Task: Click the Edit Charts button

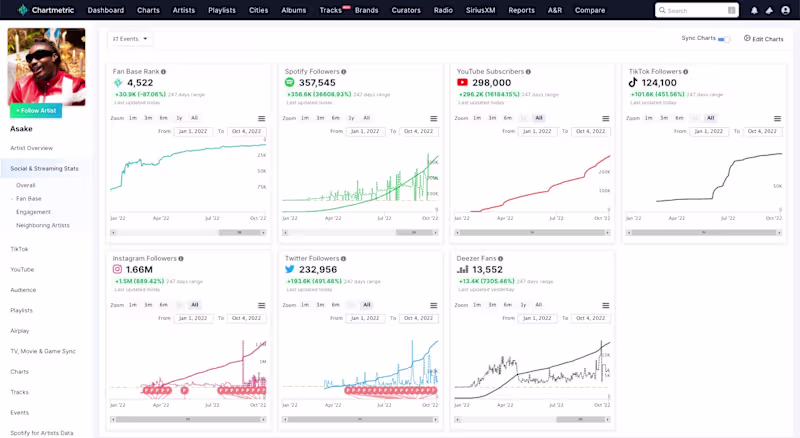Action: point(763,39)
